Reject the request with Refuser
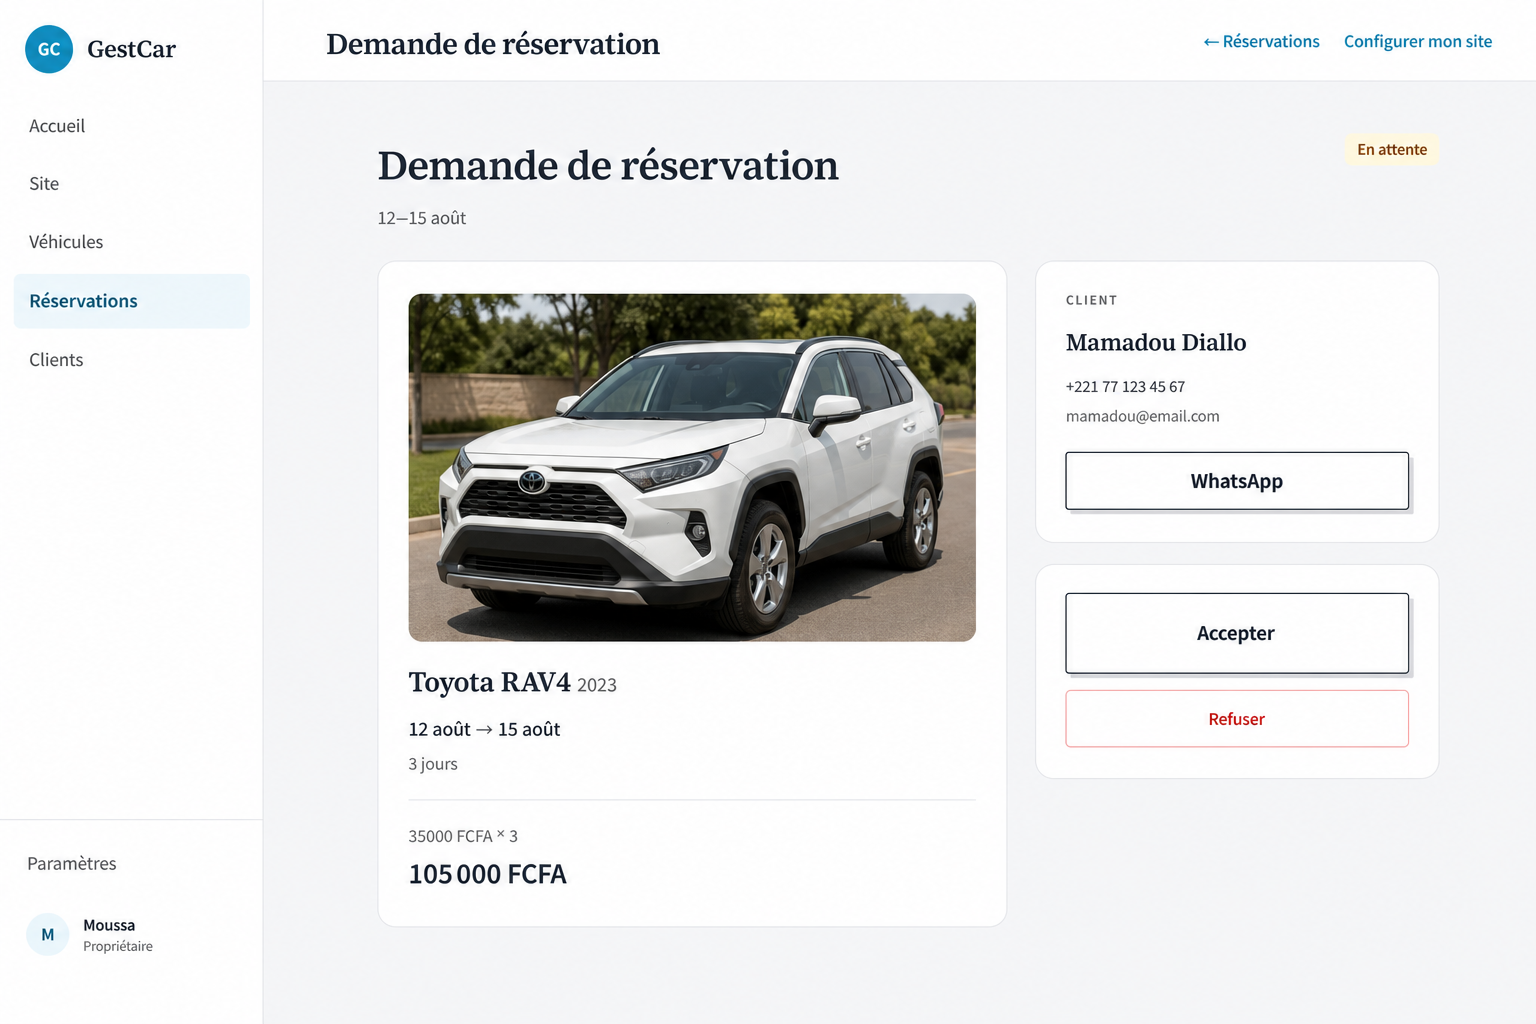Screen dimensions: 1536x1024 (x=1237, y=719)
